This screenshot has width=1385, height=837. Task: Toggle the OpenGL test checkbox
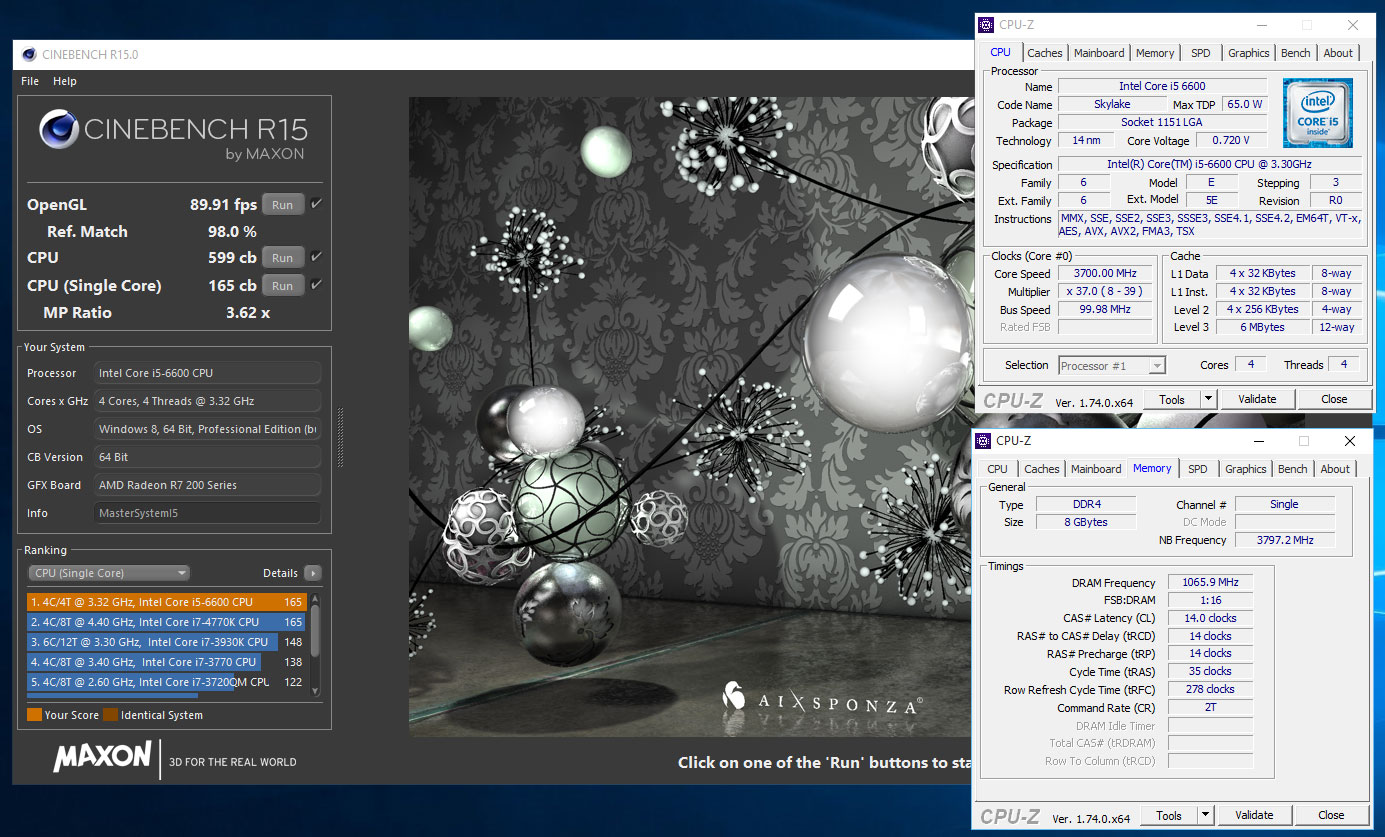pos(316,204)
